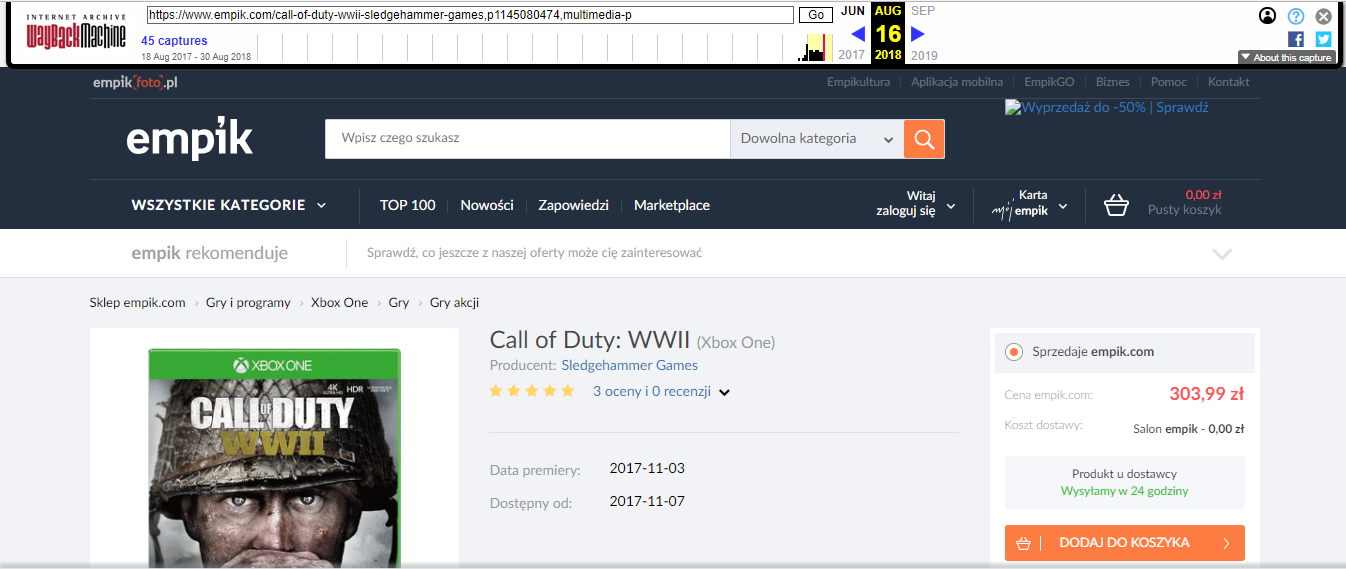Open the 'Gry' breadcrumb

click(x=399, y=302)
